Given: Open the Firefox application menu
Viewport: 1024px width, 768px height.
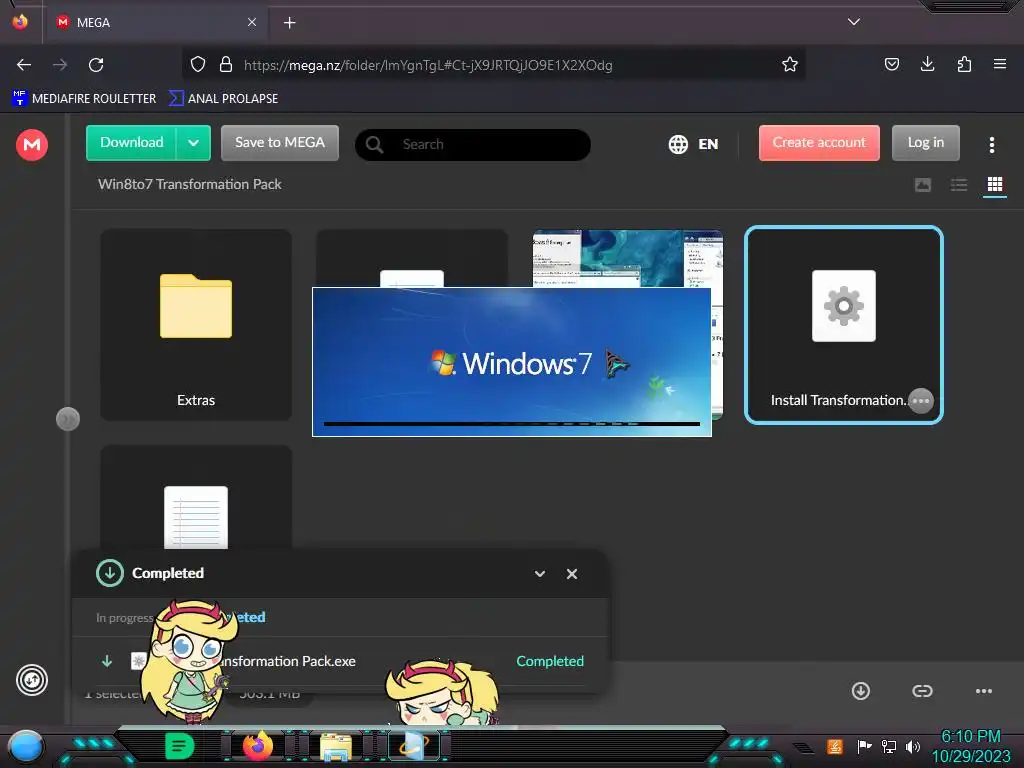Looking at the screenshot, I should coord(999,64).
